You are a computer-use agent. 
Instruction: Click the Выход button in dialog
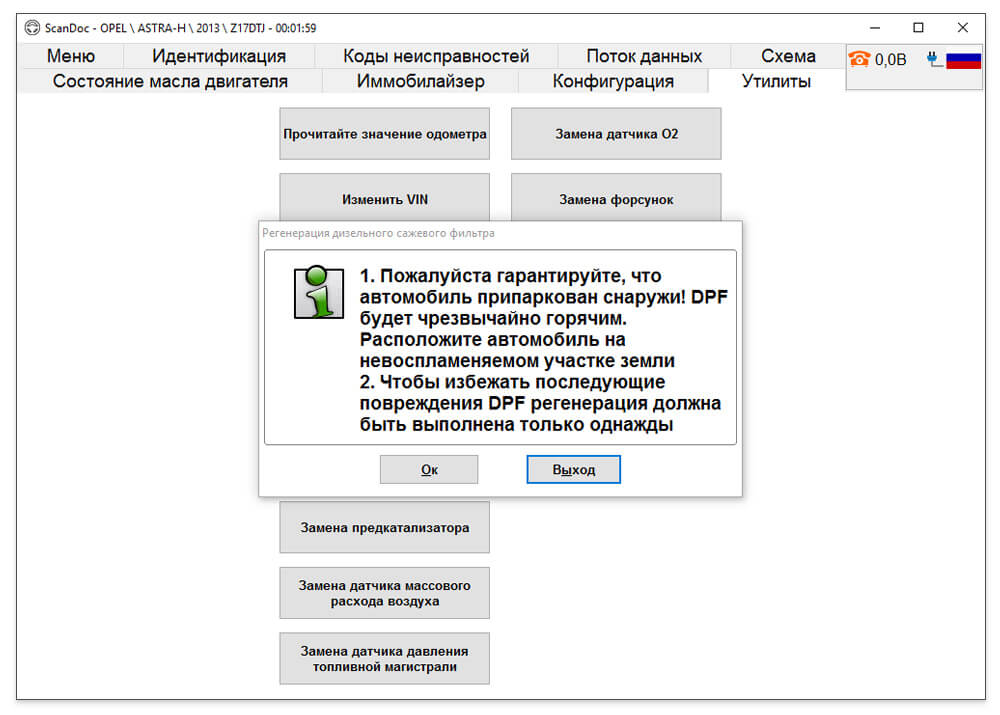[573, 469]
